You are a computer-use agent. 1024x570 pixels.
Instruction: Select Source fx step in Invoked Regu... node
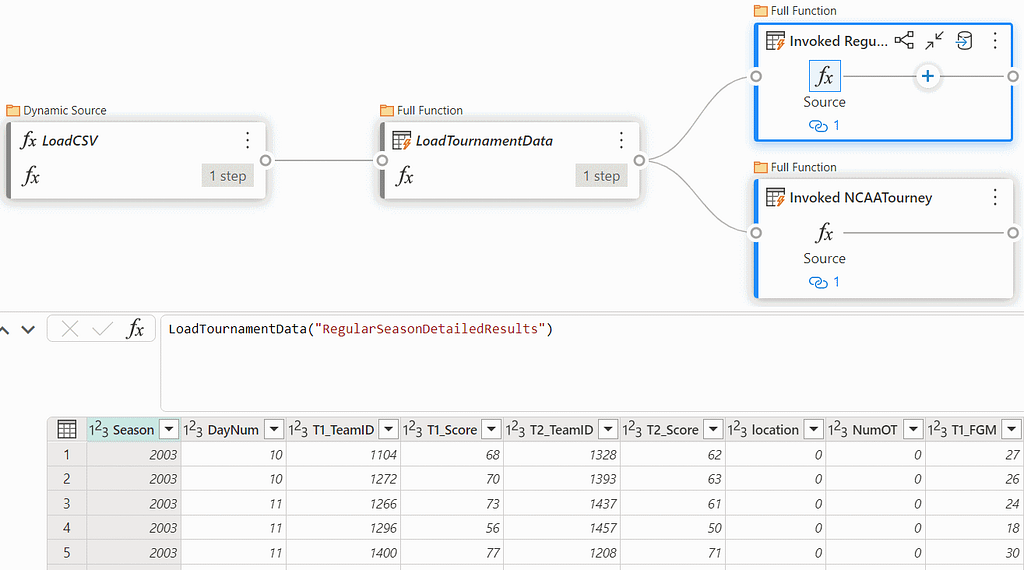click(824, 76)
